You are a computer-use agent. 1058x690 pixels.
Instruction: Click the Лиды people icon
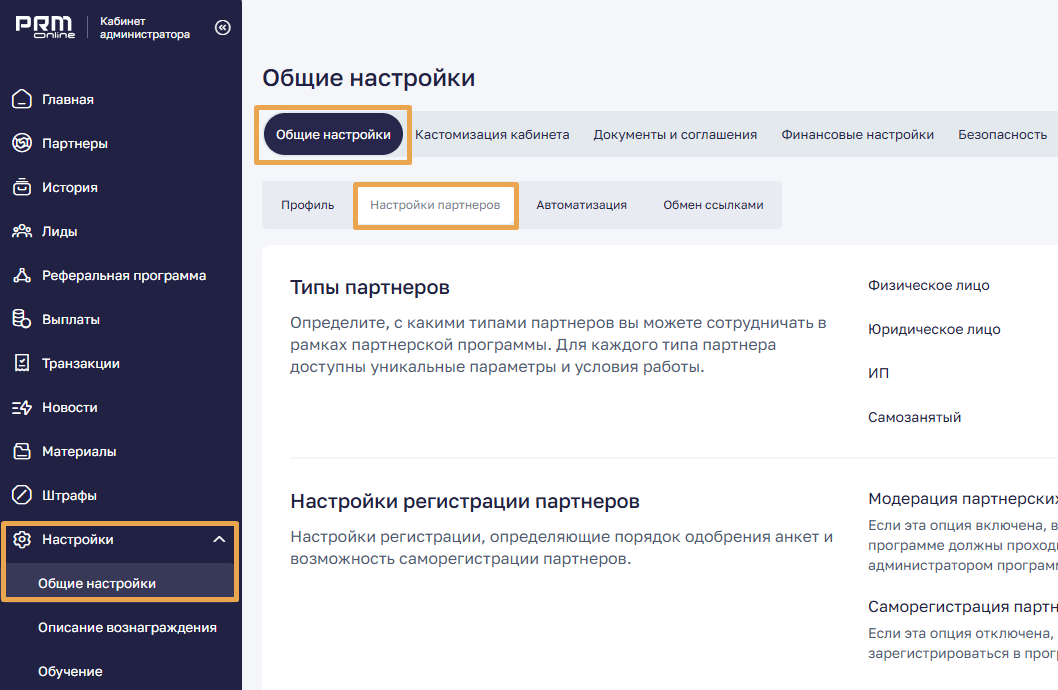[22, 231]
